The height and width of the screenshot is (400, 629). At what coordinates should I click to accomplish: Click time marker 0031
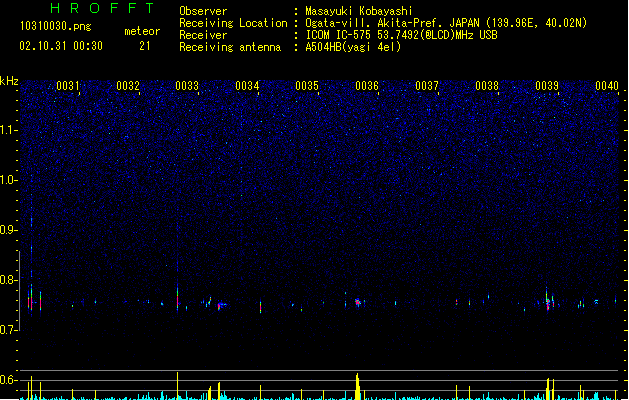click(67, 86)
